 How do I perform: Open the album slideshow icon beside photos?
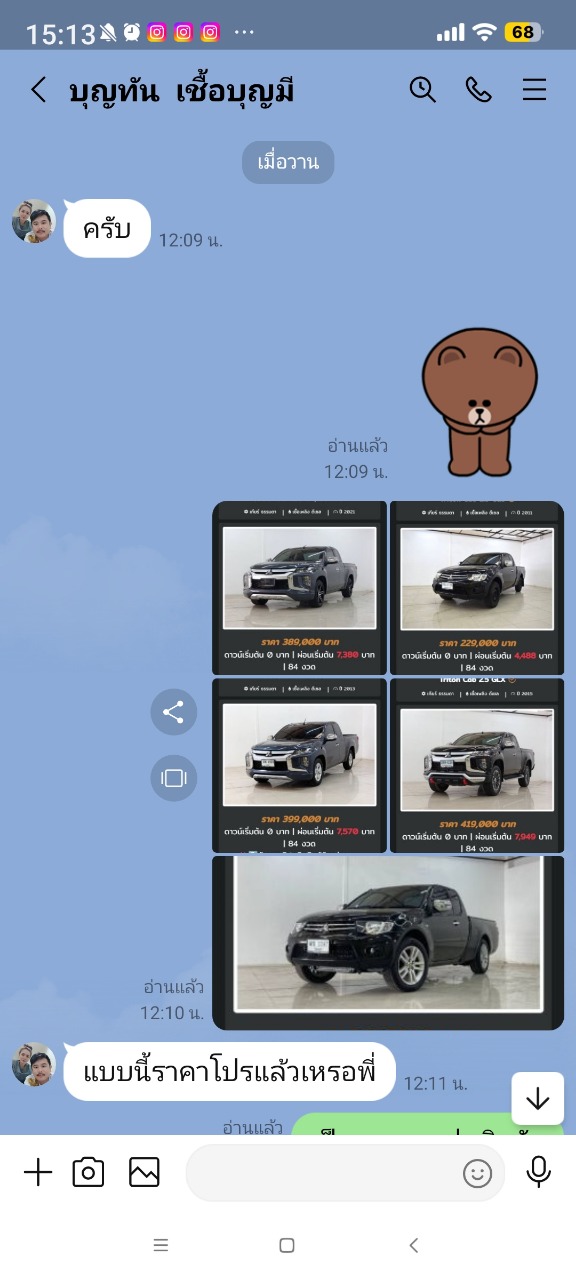(174, 777)
